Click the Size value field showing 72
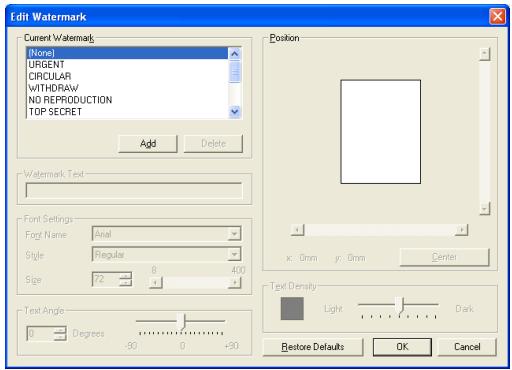512x370 pixels. coord(105,279)
